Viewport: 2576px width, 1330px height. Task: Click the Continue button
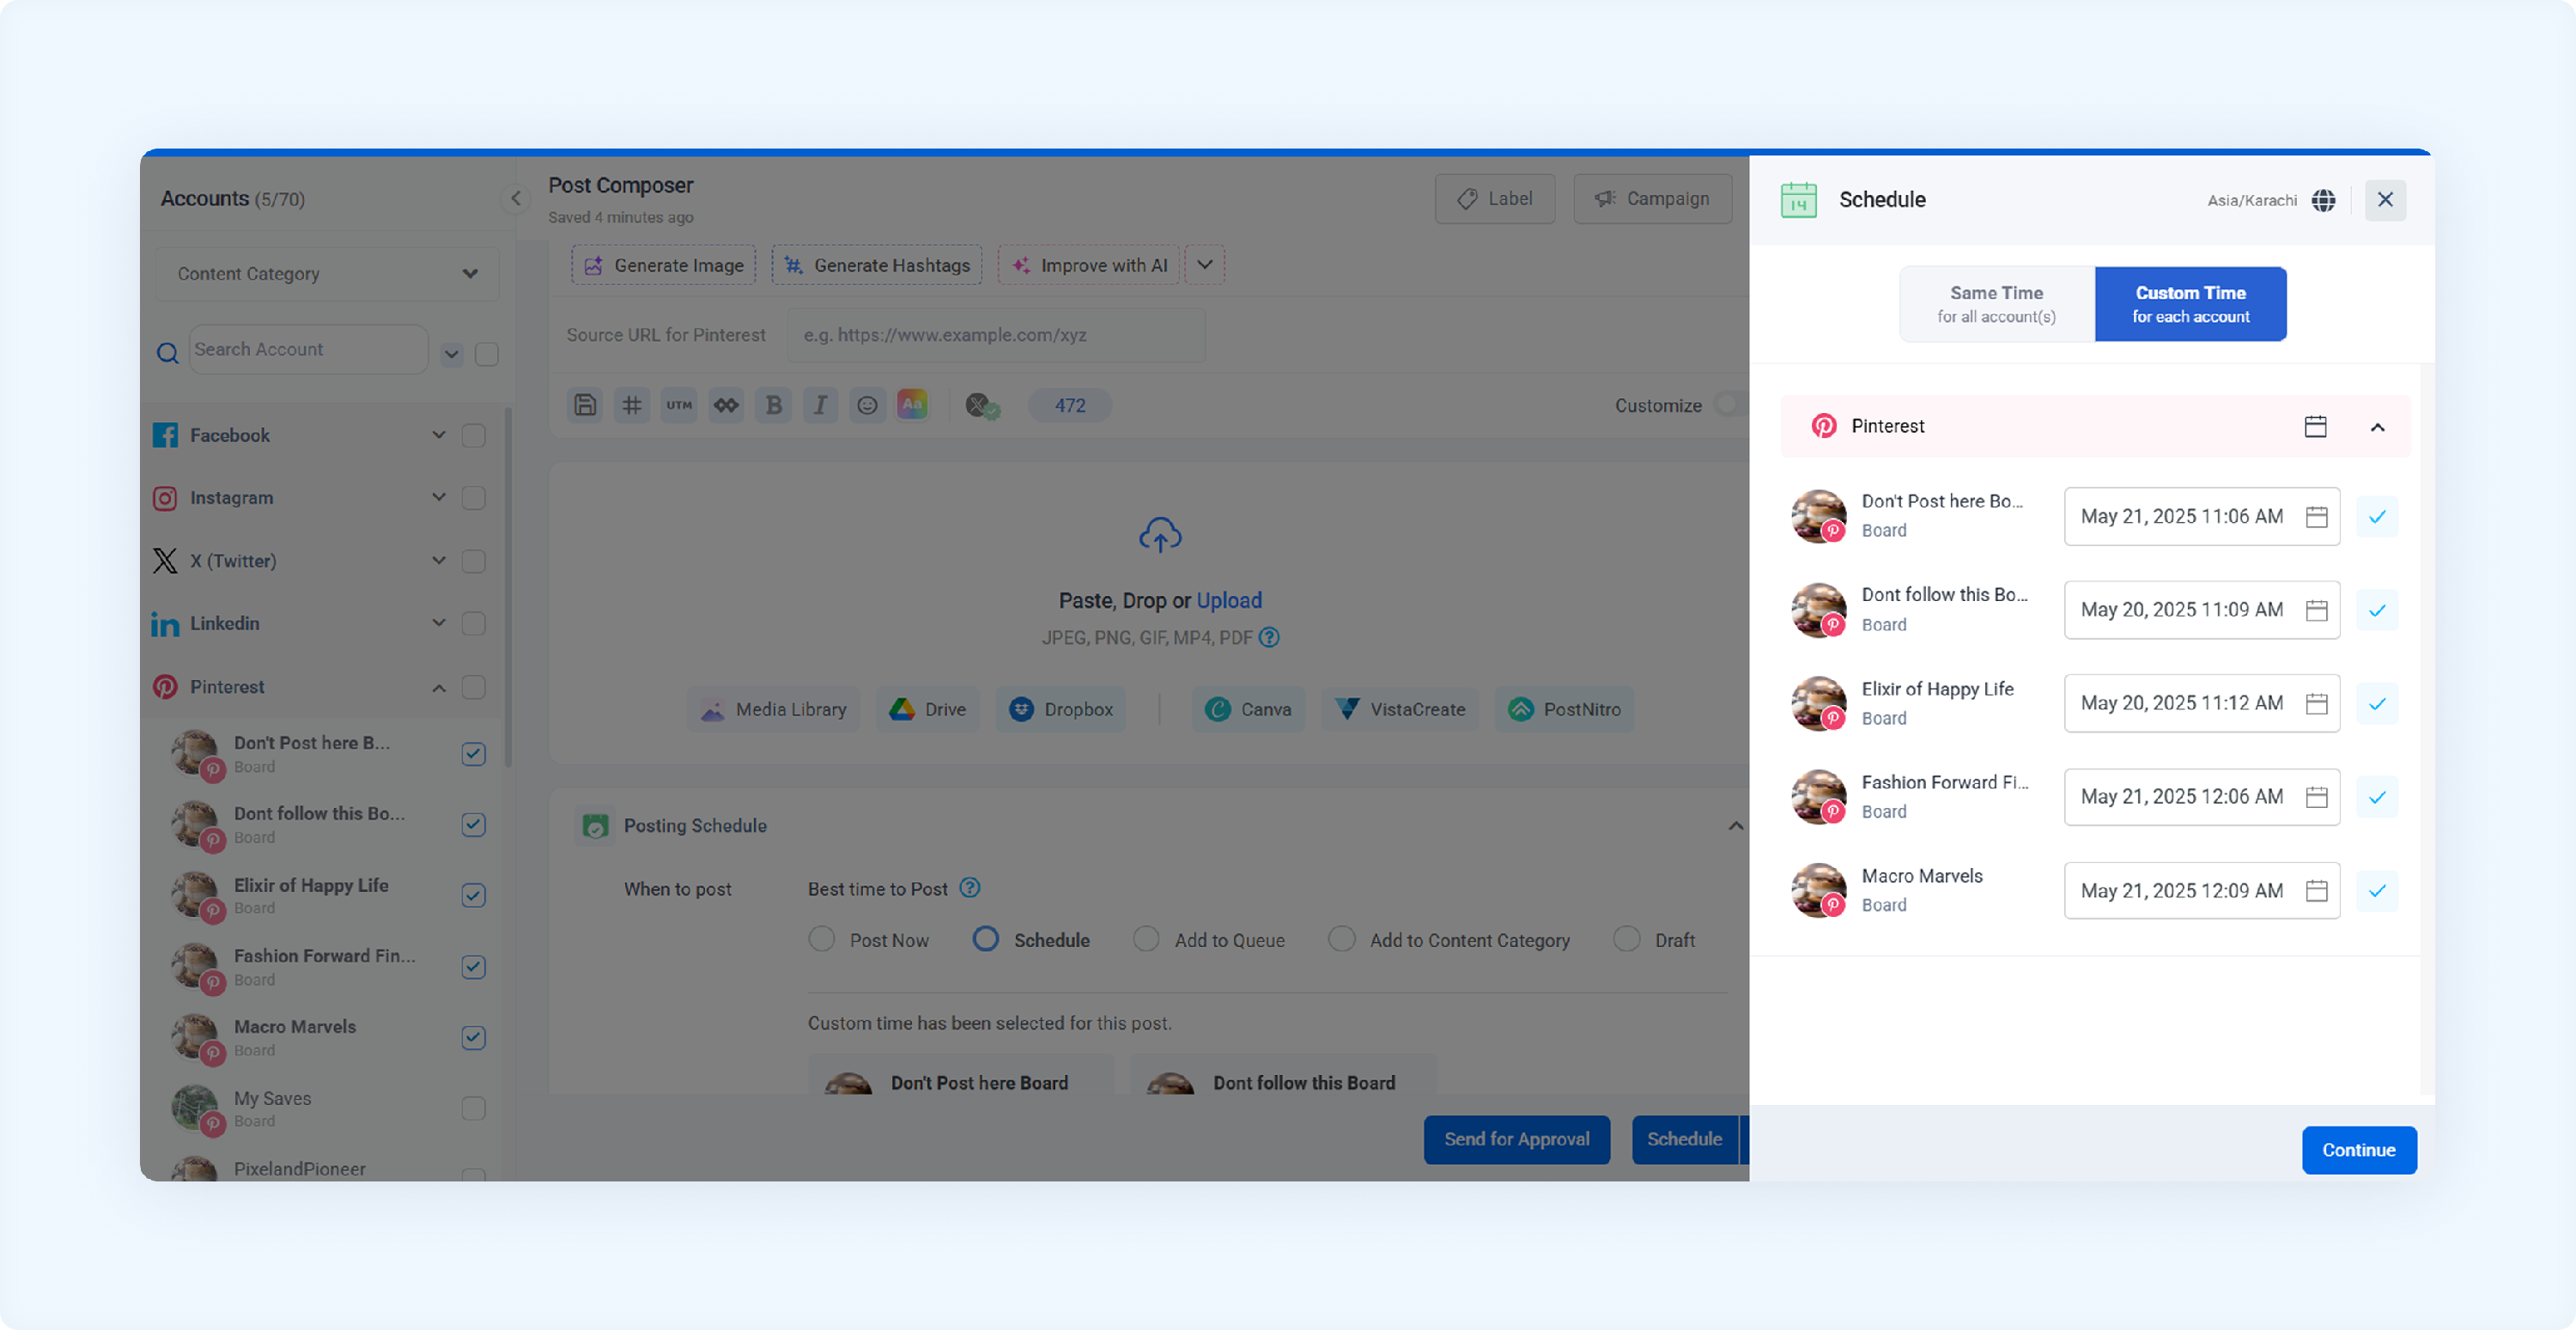2358,1150
